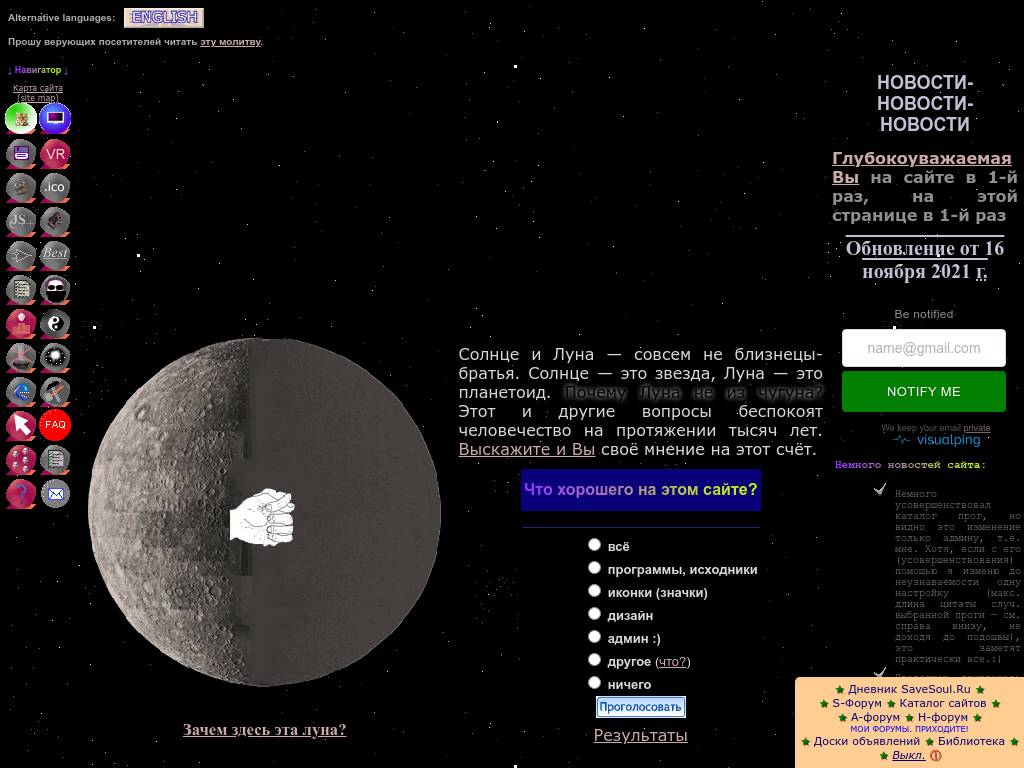
Task: Click the green NOTIFY ME button
Action: tap(923, 392)
